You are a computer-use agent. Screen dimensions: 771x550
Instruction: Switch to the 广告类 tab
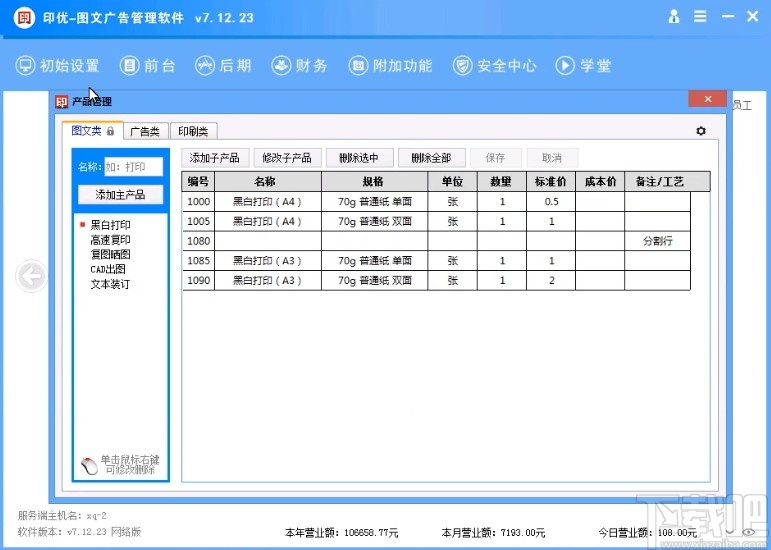145,131
